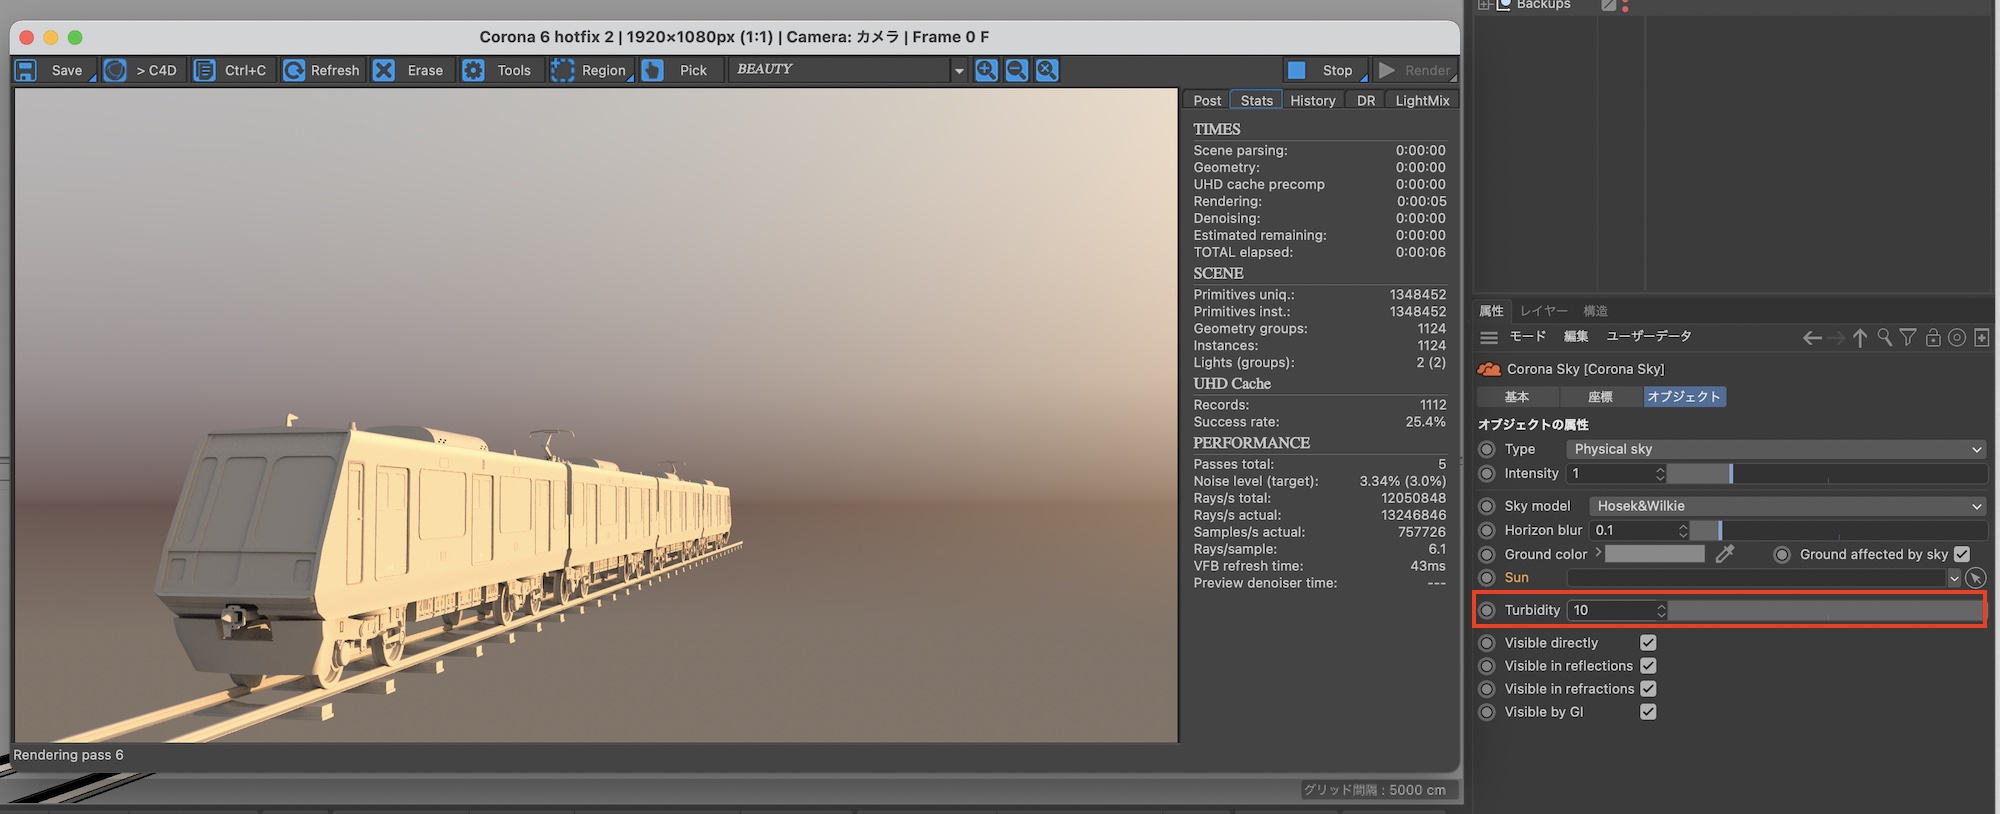Screen dimensions: 2000x814
Task: Open the History tab
Action: 1312,101
